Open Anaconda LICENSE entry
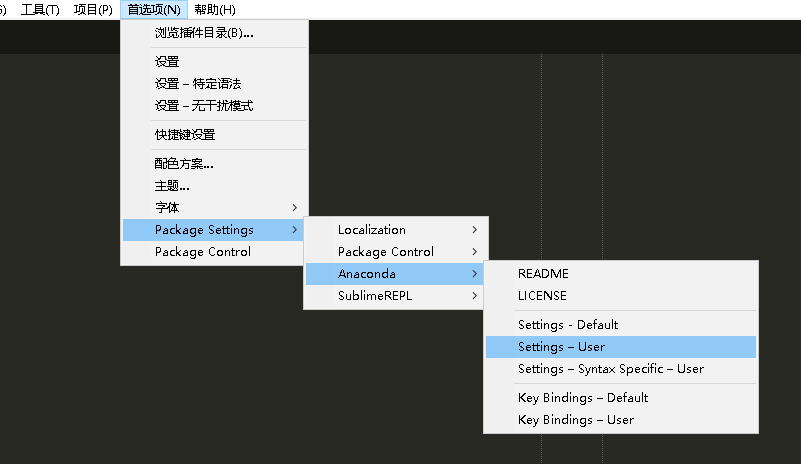 click(x=542, y=296)
